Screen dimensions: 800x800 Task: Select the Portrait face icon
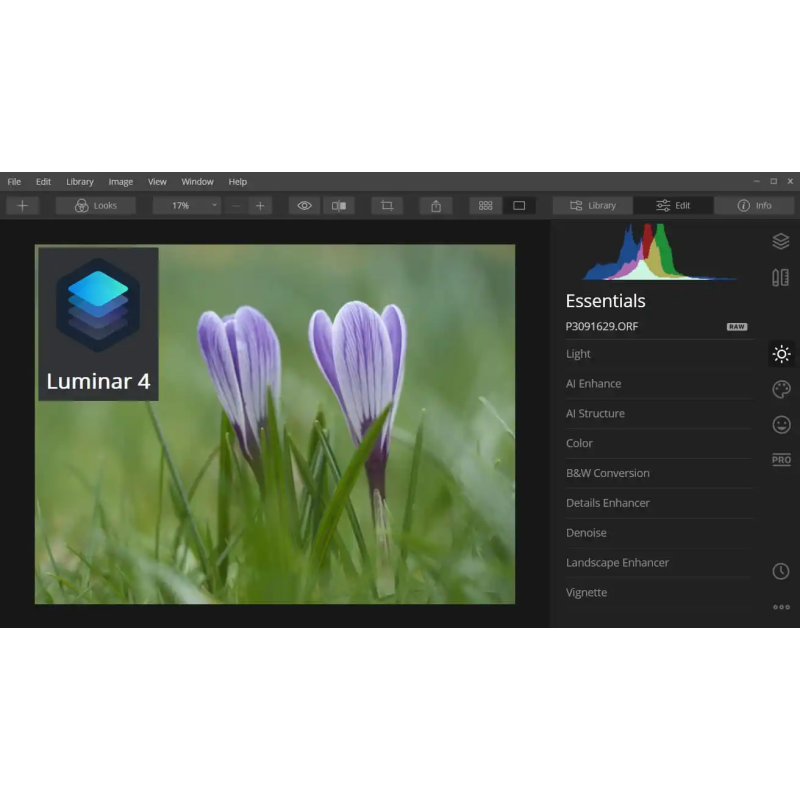click(781, 424)
